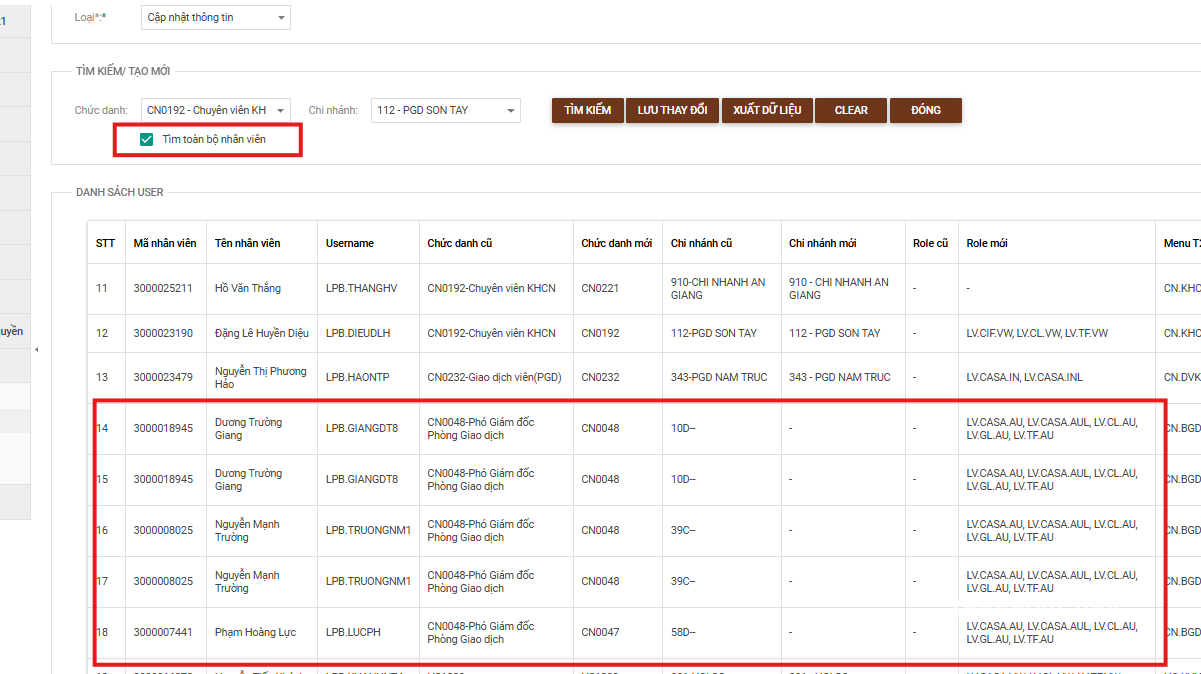
Task: Click role text 'LV.CASA.IN, LV.CASA.INL'
Action: [x=1025, y=377]
